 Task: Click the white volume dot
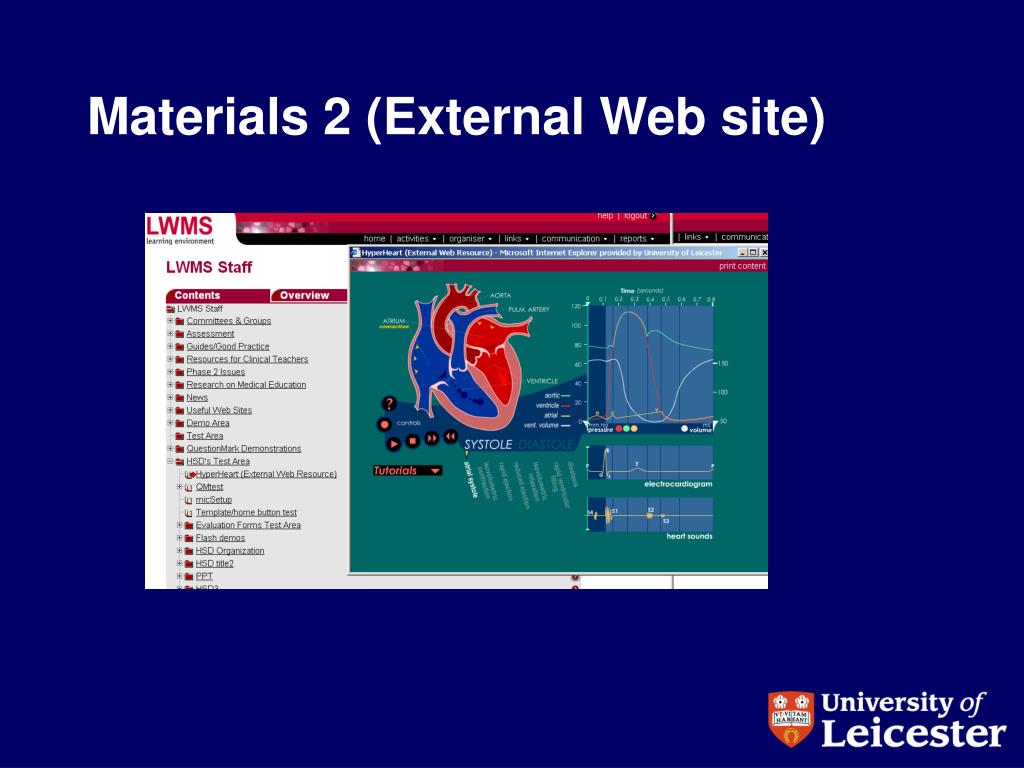(684, 429)
